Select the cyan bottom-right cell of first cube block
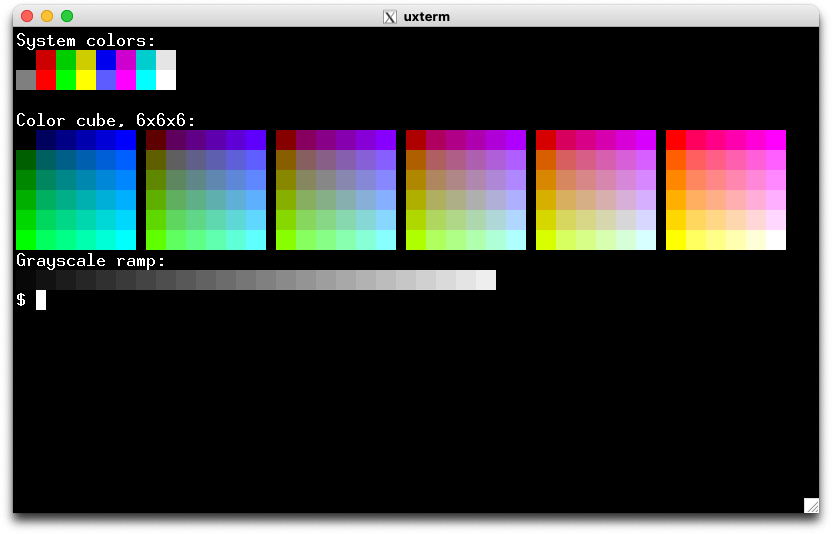The height and width of the screenshot is (534, 832). (x=126, y=240)
